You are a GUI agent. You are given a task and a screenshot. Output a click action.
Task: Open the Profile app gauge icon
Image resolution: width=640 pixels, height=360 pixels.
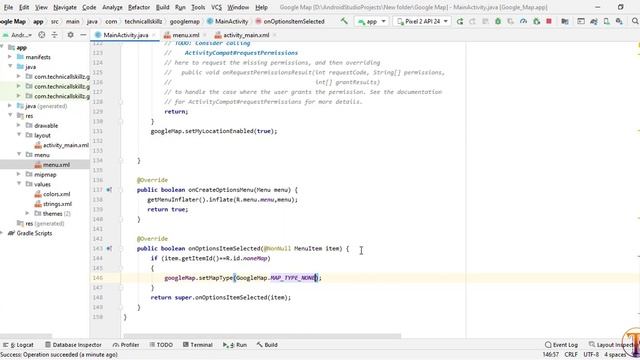tap(523, 21)
